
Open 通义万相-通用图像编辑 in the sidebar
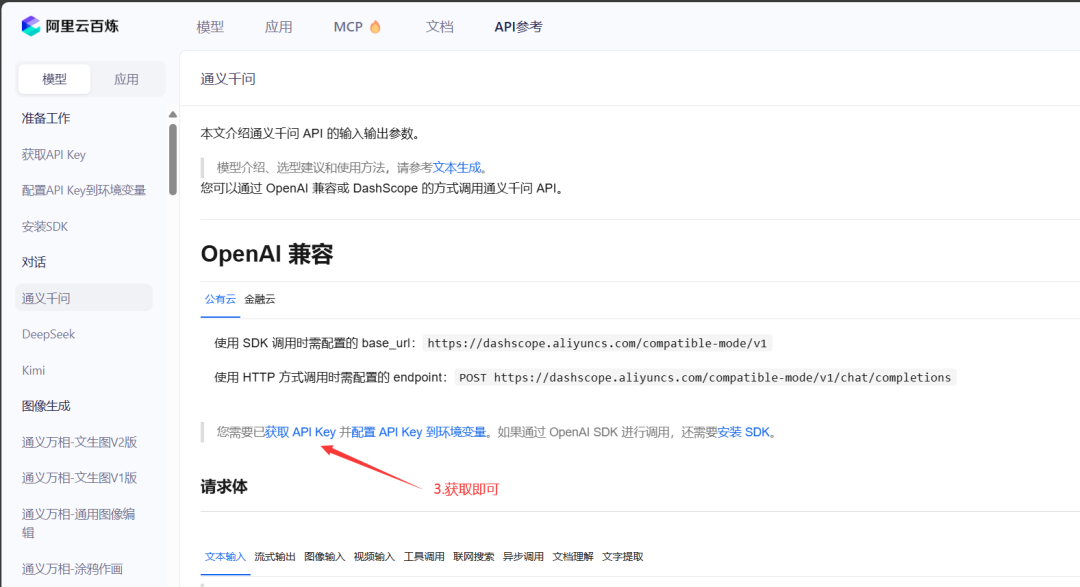coord(79,523)
